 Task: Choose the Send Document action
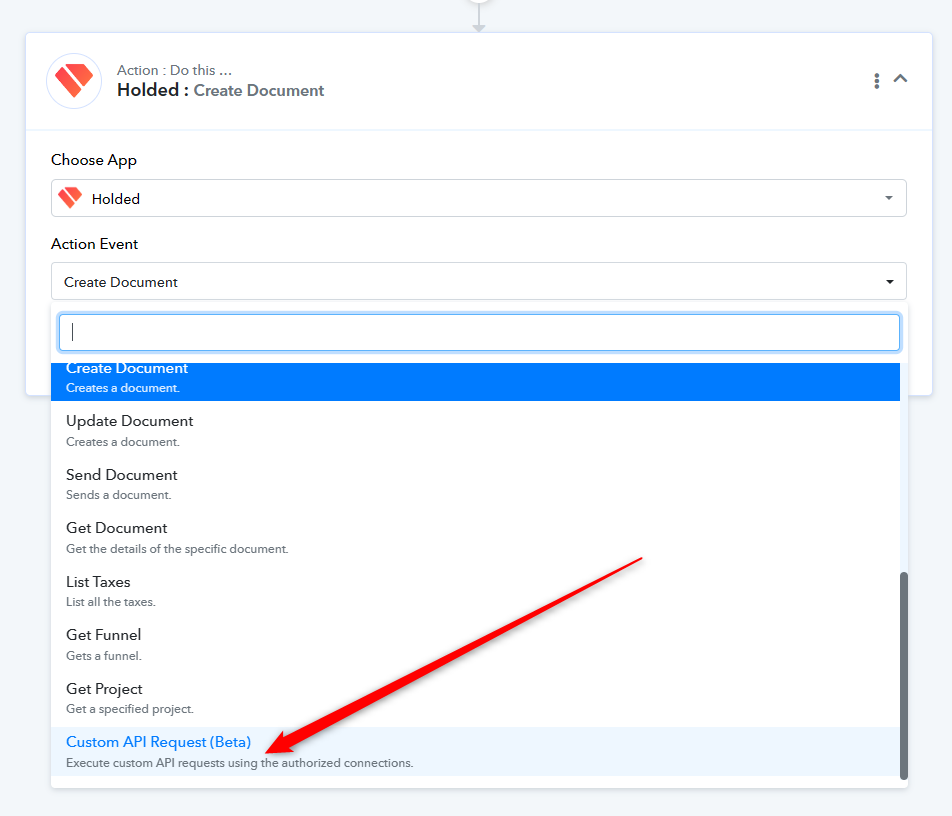point(475,484)
